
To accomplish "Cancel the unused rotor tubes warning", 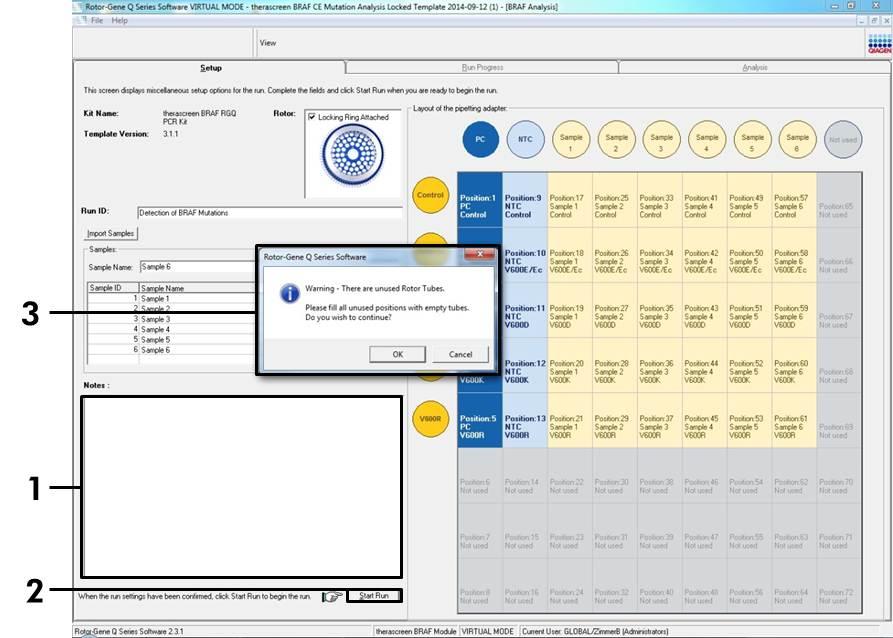I will [460, 354].
